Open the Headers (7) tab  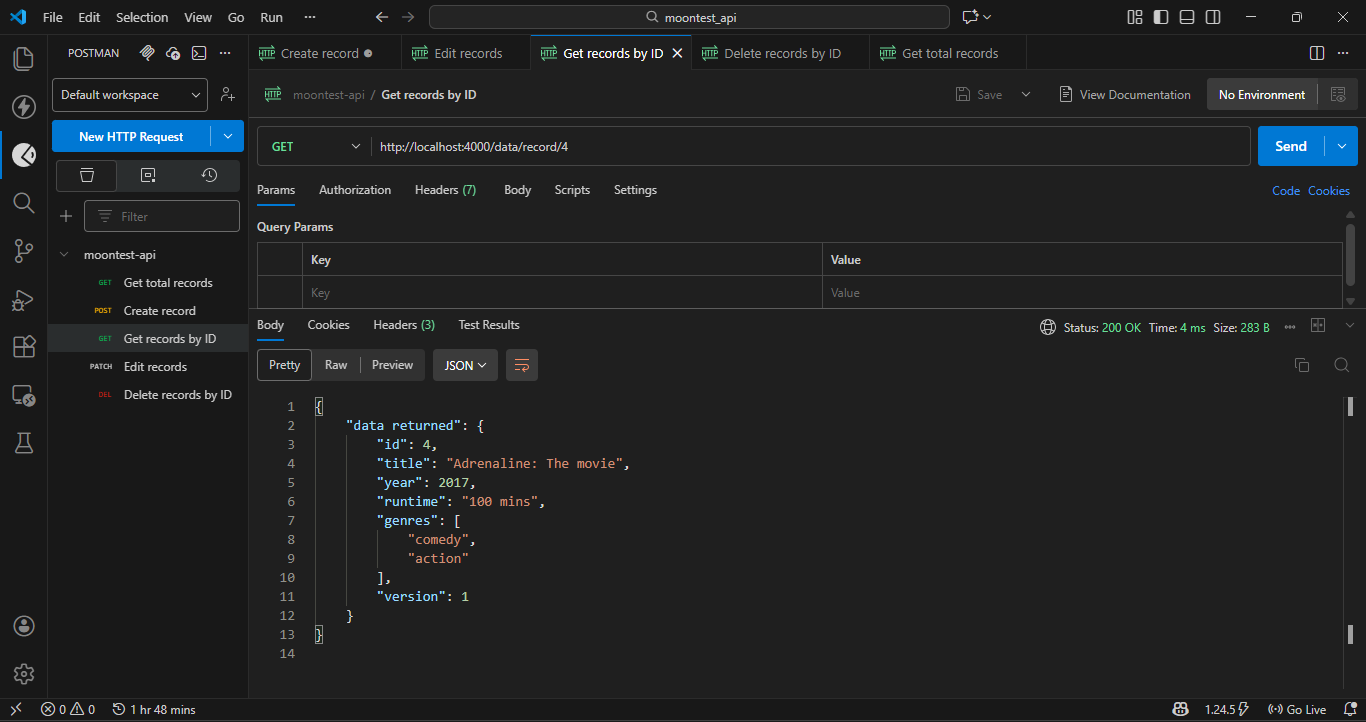pyautogui.click(x=445, y=190)
